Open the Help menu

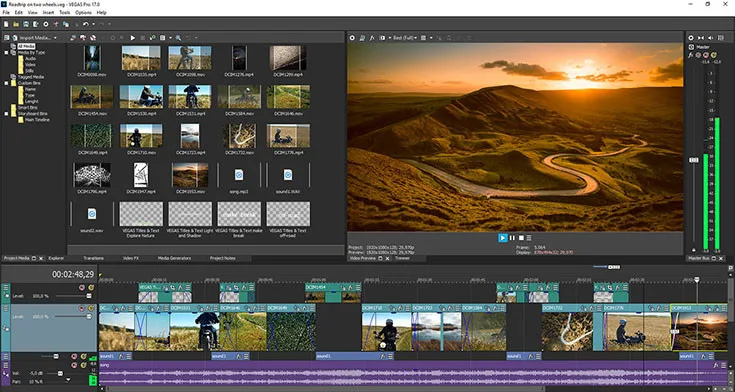pos(101,12)
